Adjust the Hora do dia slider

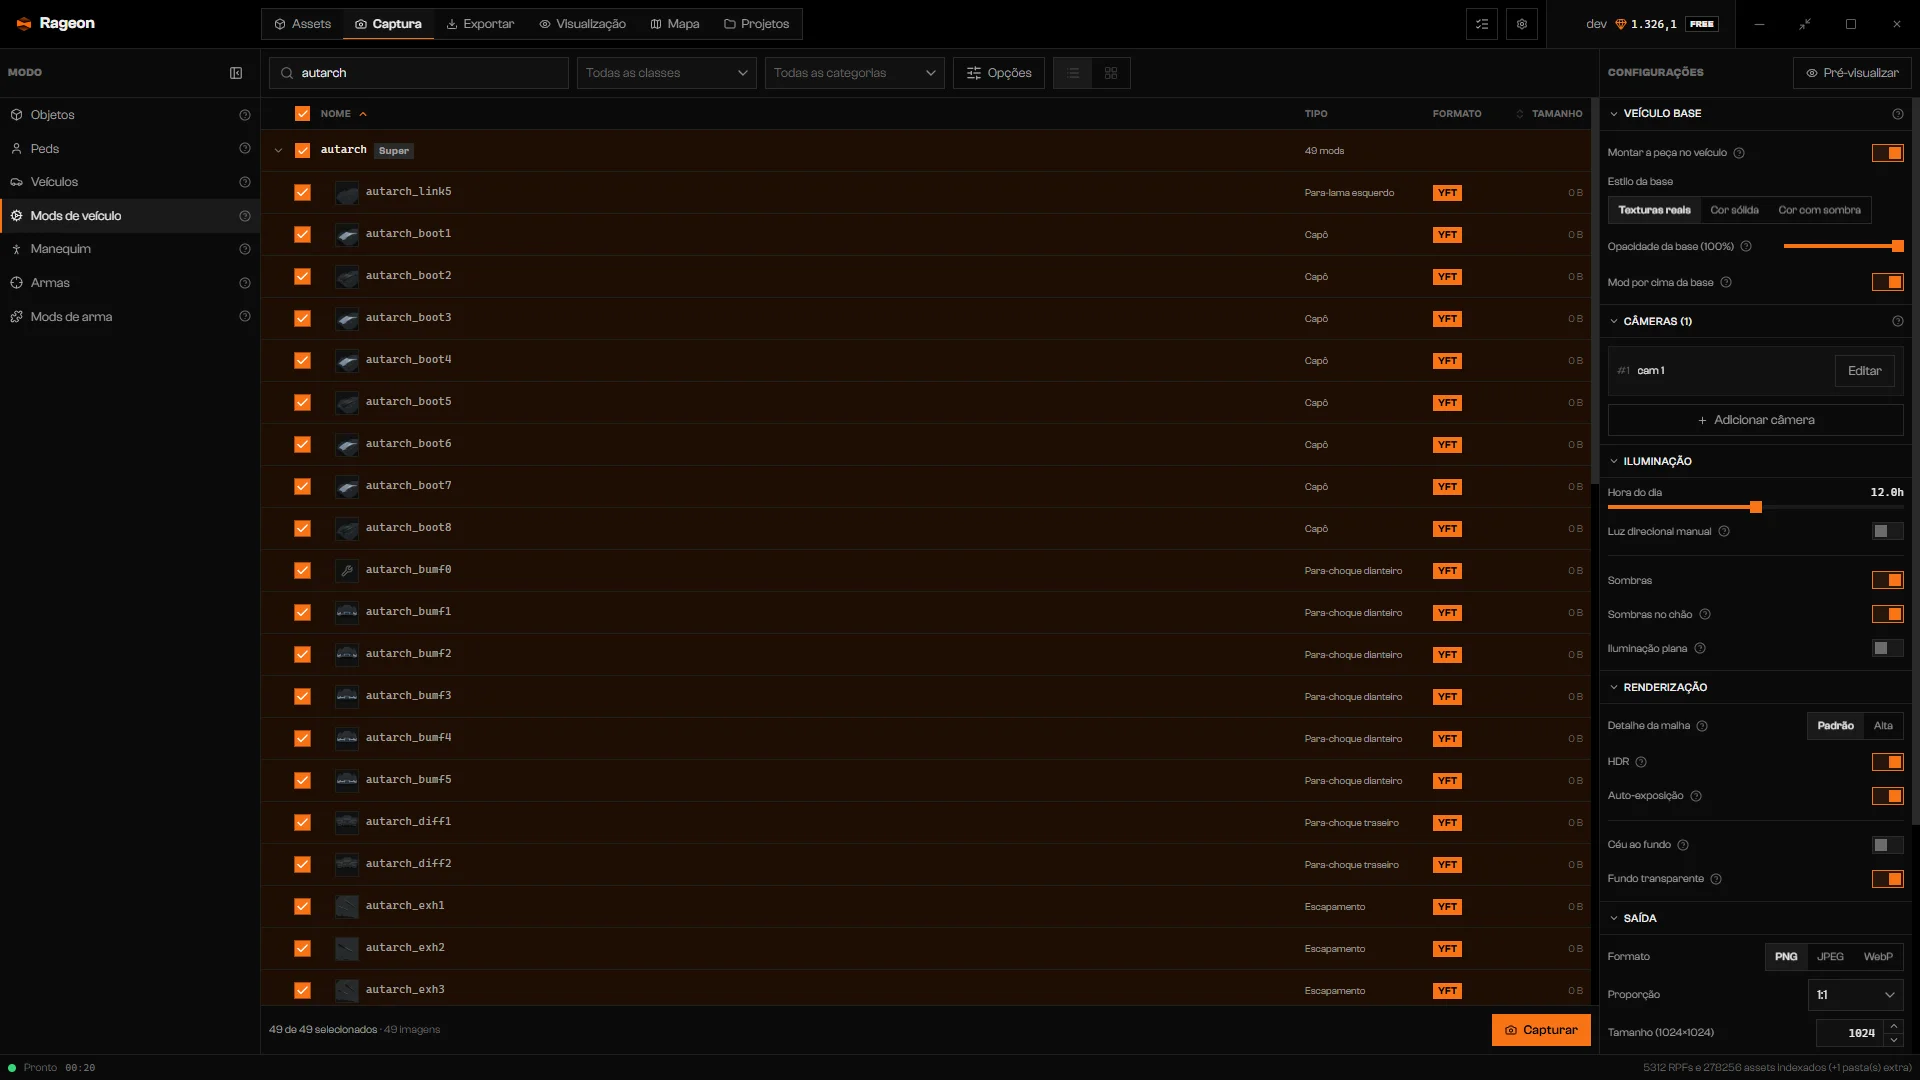pyautogui.click(x=1755, y=507)
